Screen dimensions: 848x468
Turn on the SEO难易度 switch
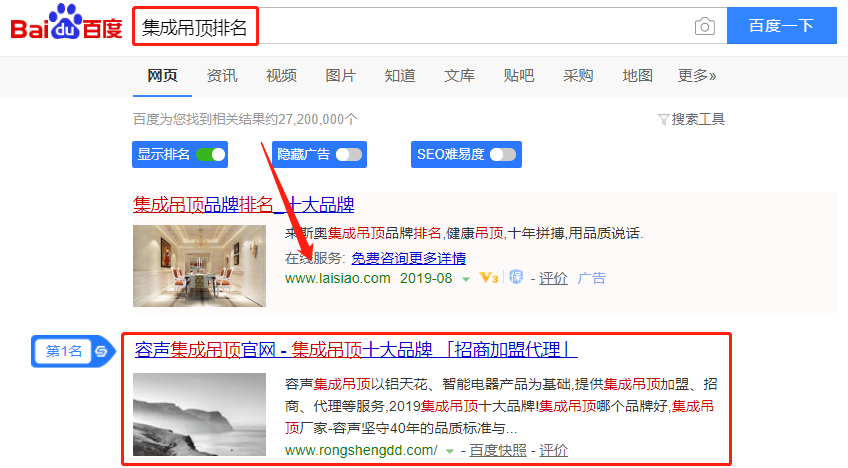click(x=503, y=155)
